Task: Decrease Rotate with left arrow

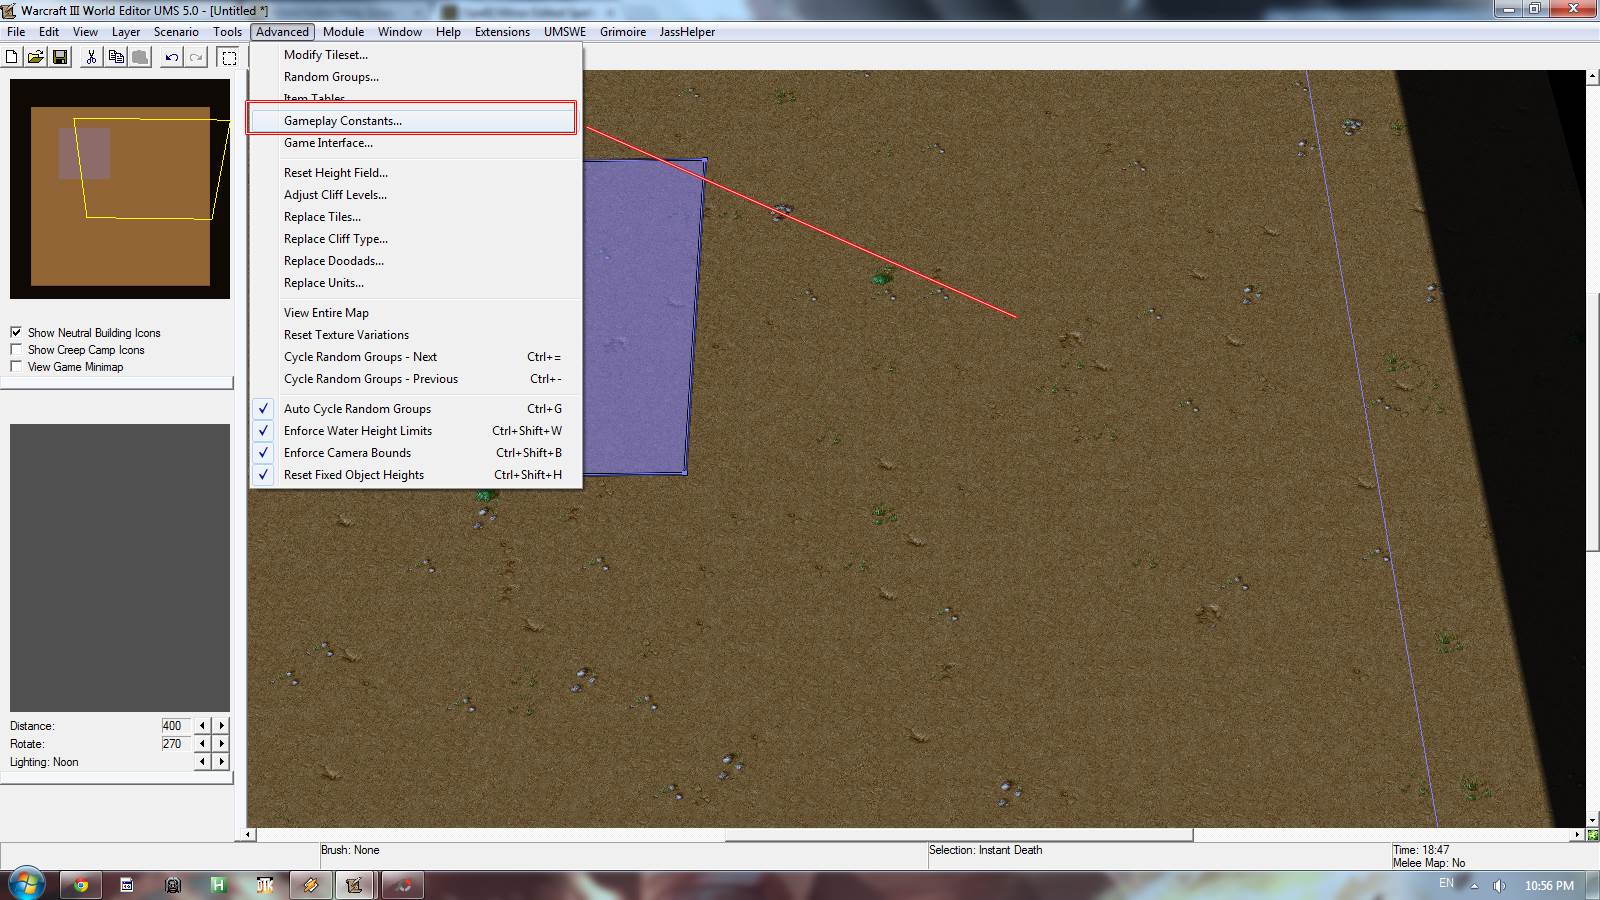Action: (203, 744)
